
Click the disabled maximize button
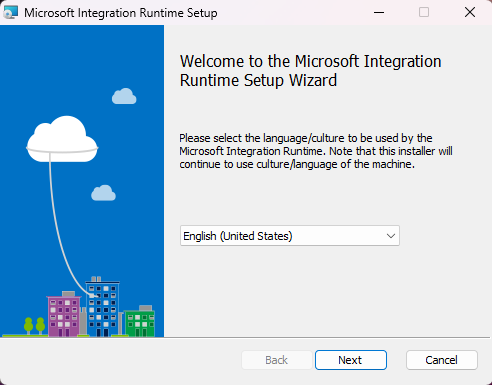coord(424,13)
